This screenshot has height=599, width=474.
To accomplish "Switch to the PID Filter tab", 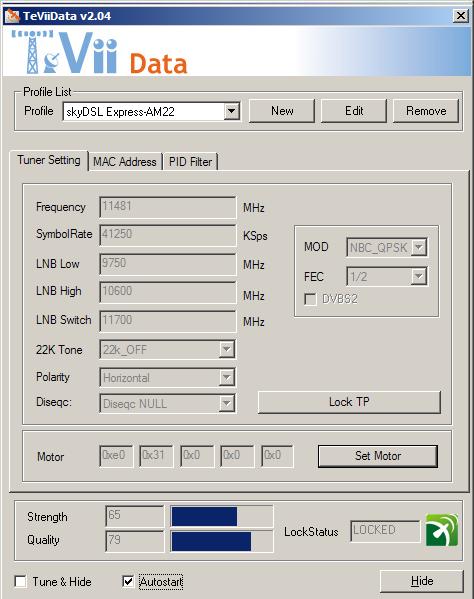I will point(190,162).
